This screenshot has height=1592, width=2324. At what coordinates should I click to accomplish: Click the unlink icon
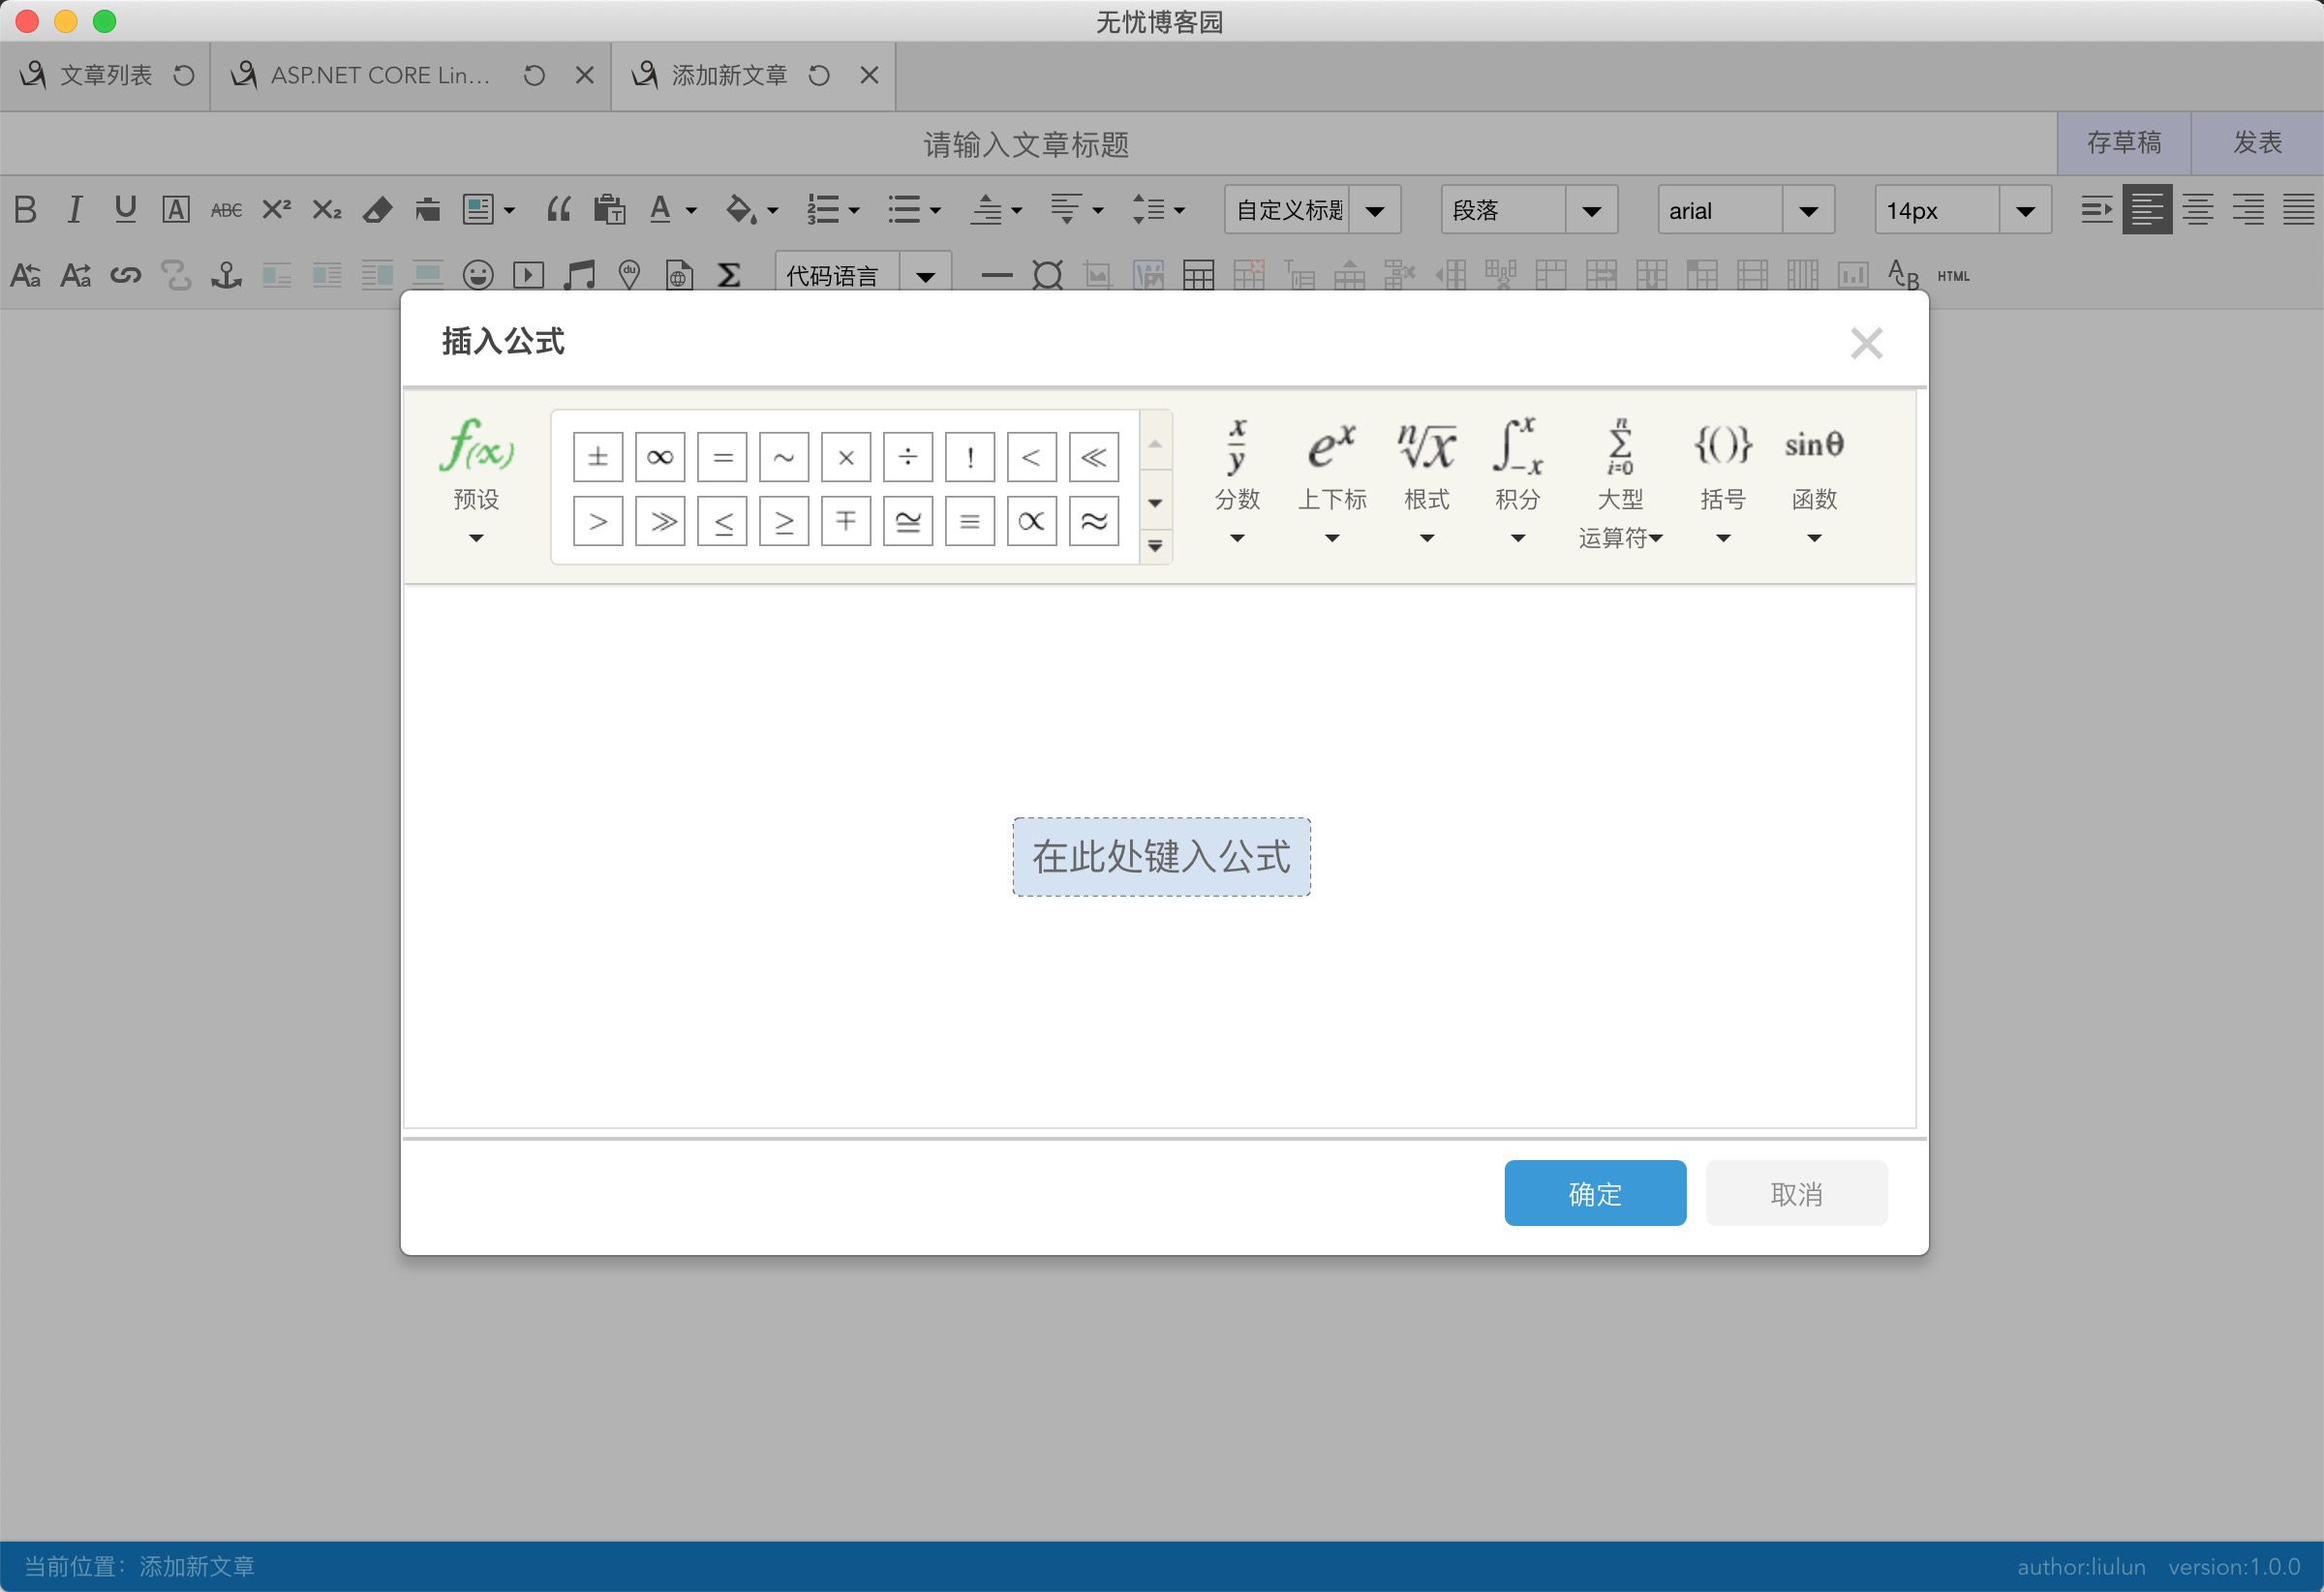(176, 275)
